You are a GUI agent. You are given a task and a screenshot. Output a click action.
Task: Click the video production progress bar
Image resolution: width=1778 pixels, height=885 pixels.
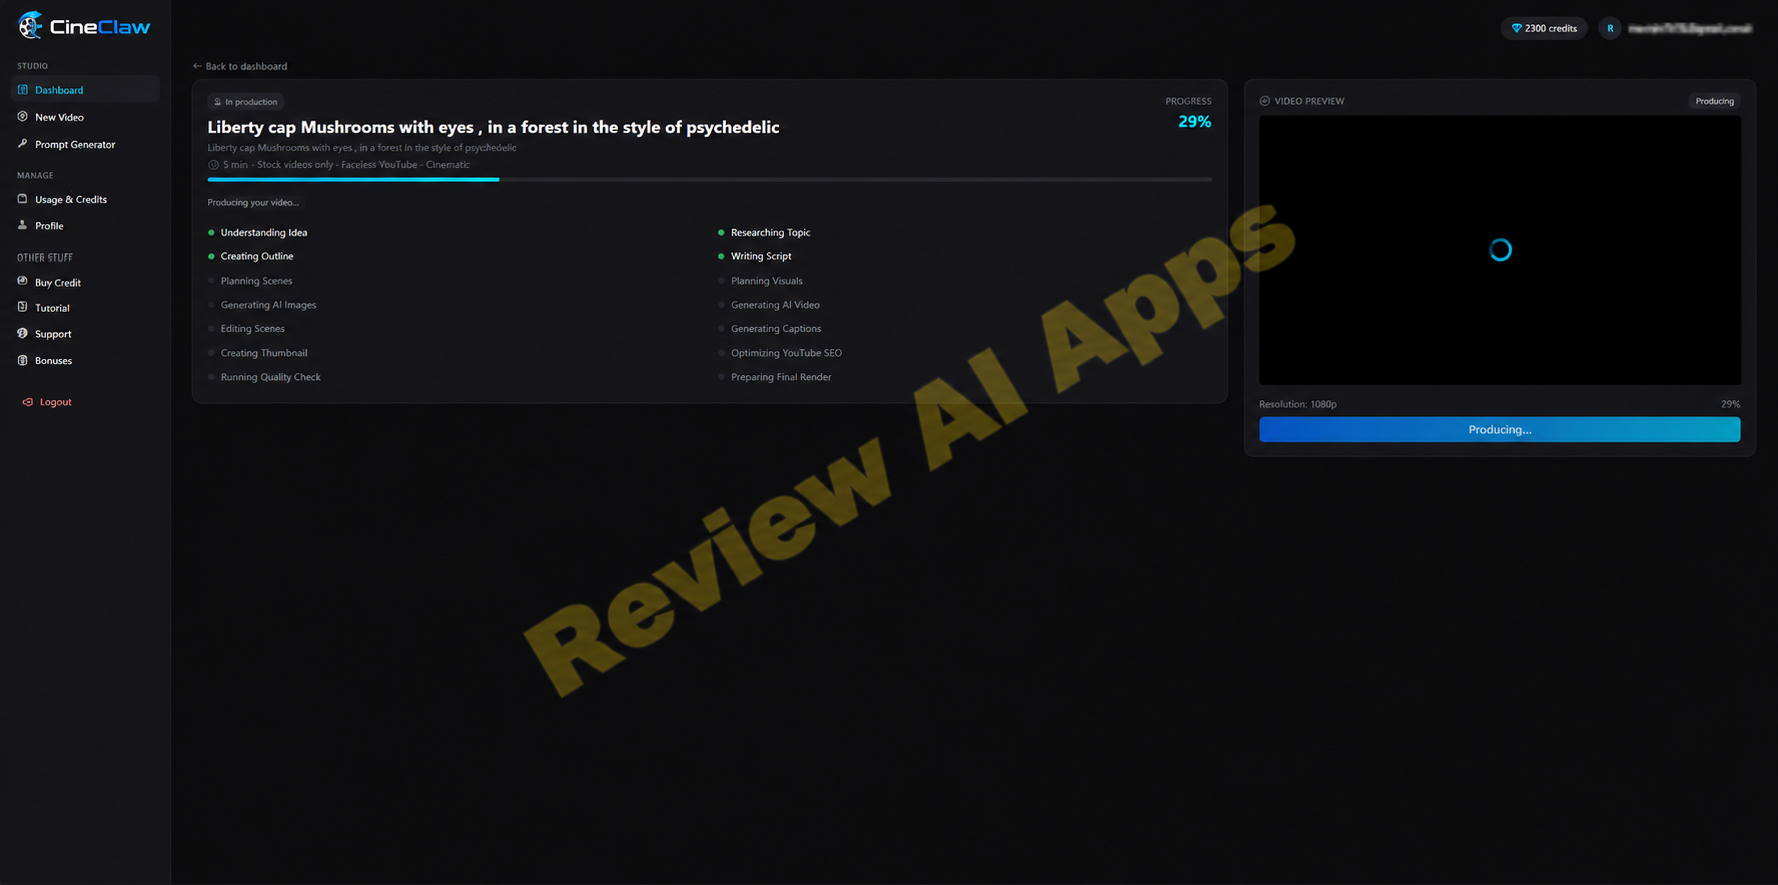click(x=709, y=179)
